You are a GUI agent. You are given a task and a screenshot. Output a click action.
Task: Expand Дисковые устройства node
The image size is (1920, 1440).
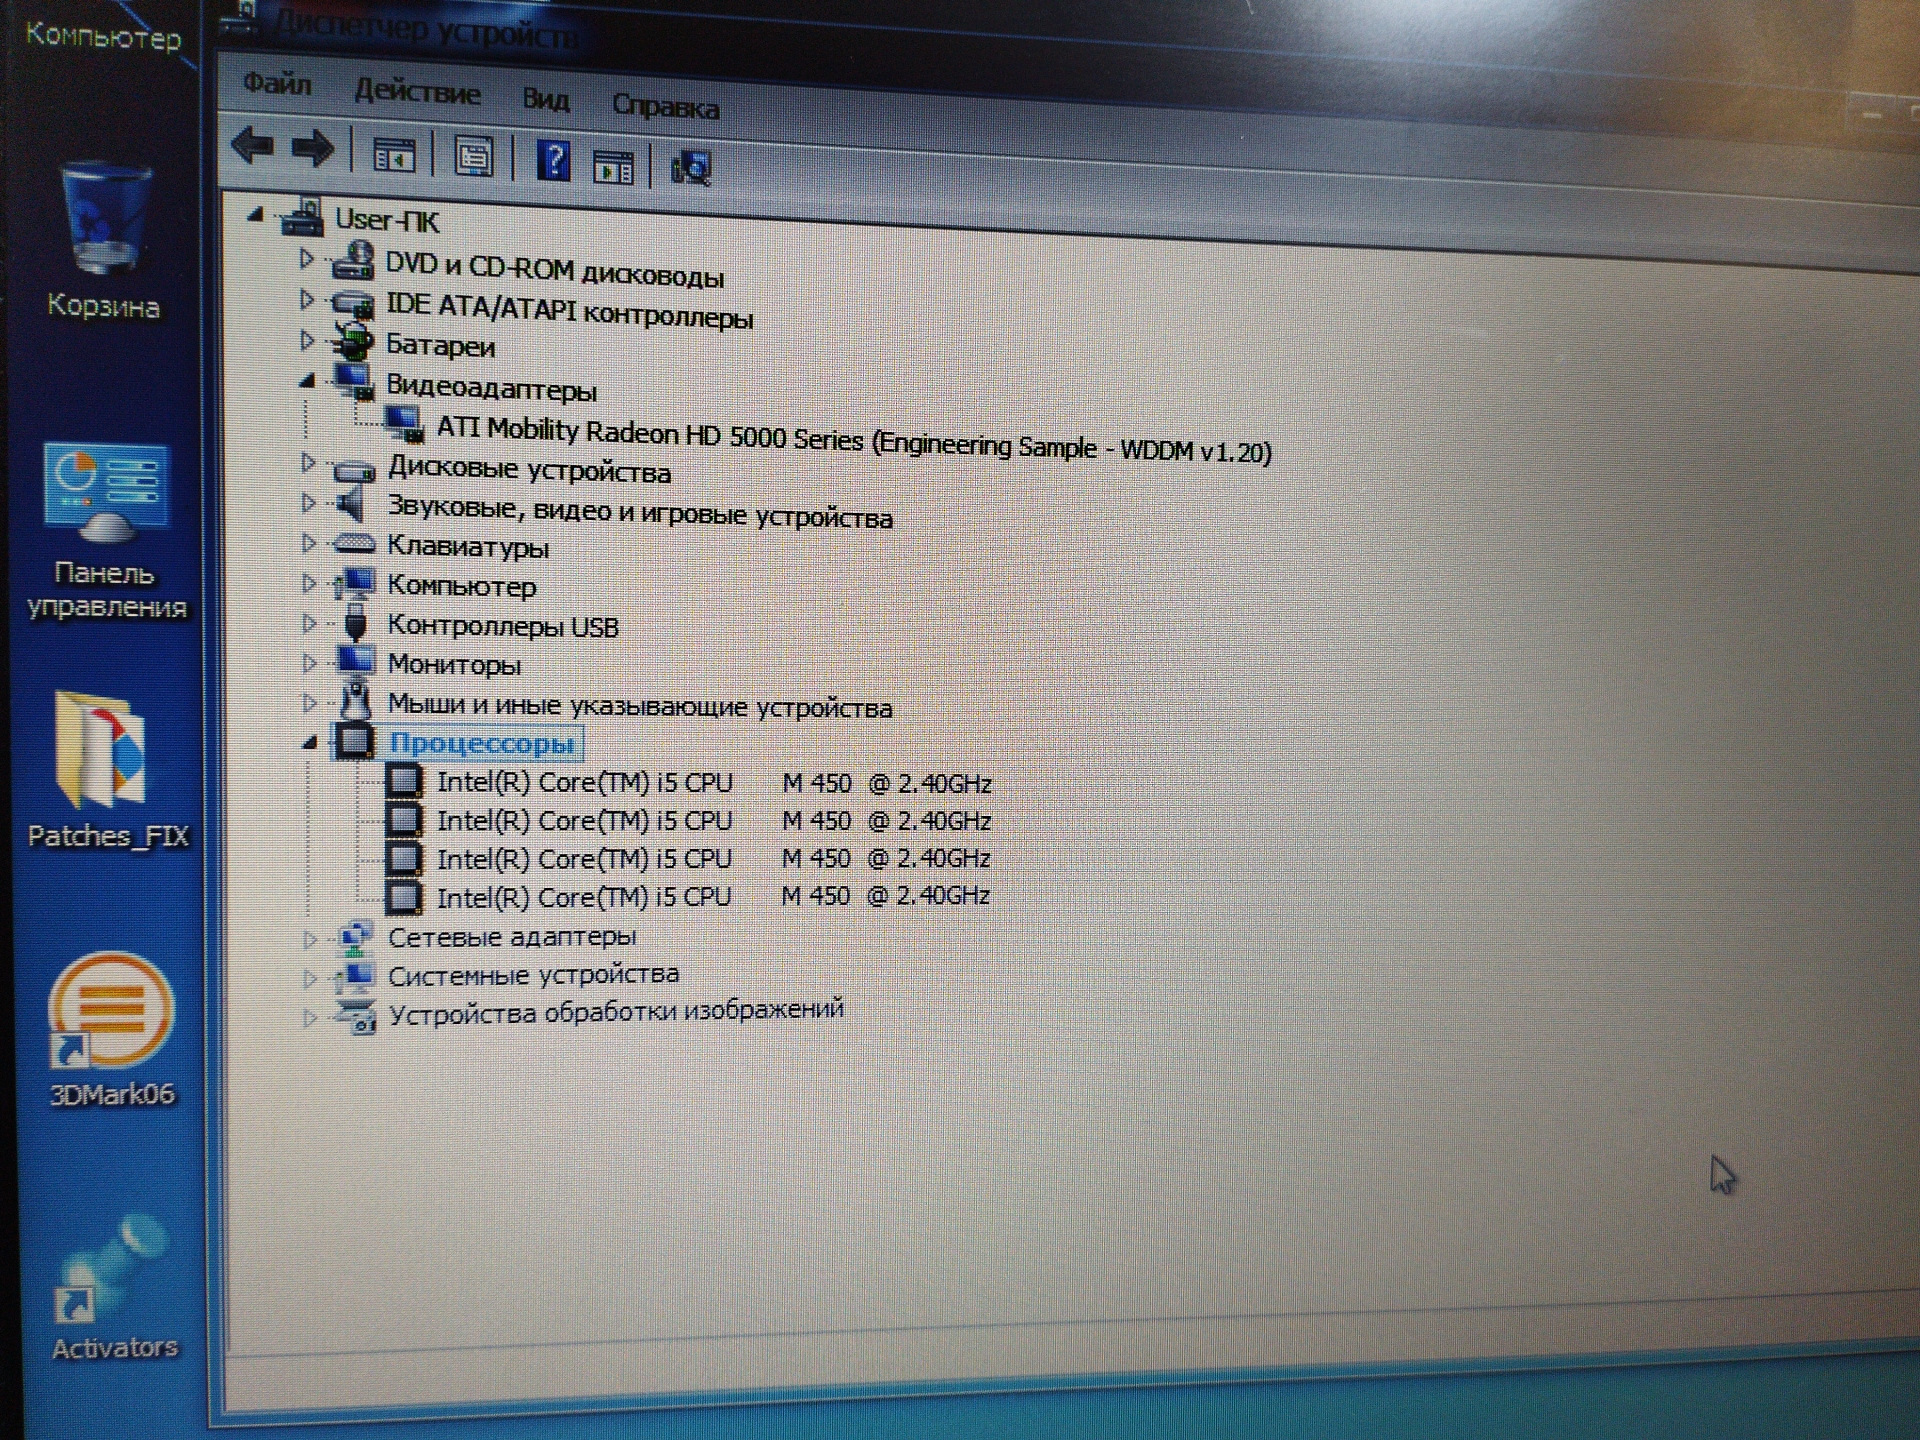308,462
